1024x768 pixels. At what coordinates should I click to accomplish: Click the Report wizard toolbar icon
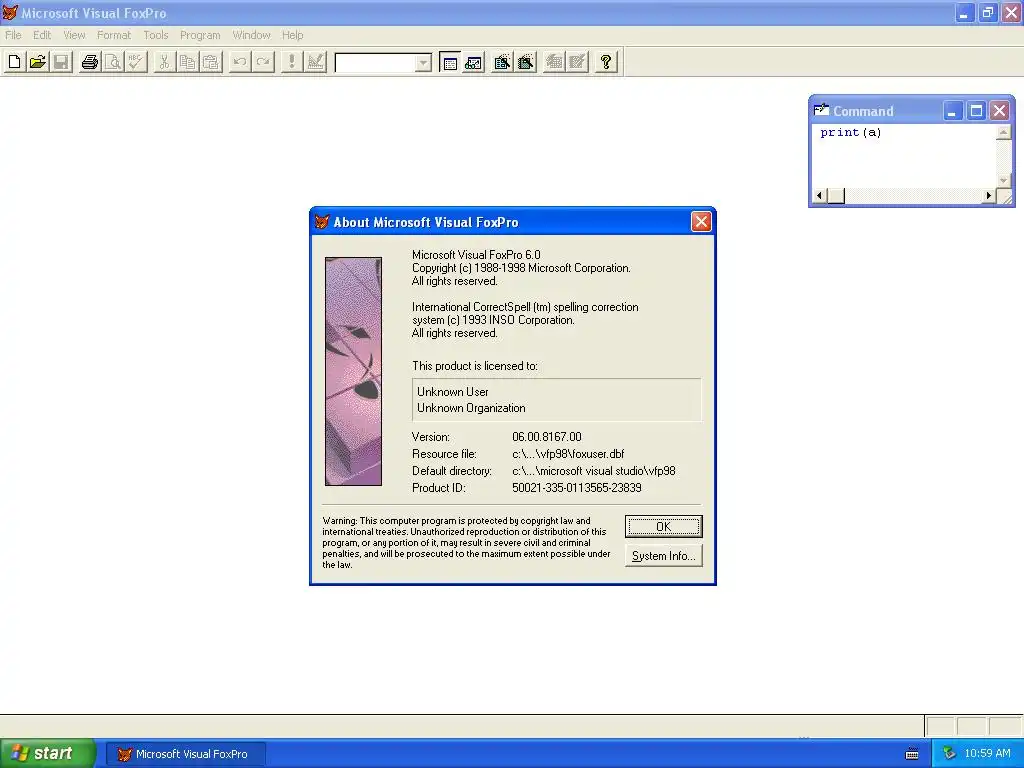point(526,62)
